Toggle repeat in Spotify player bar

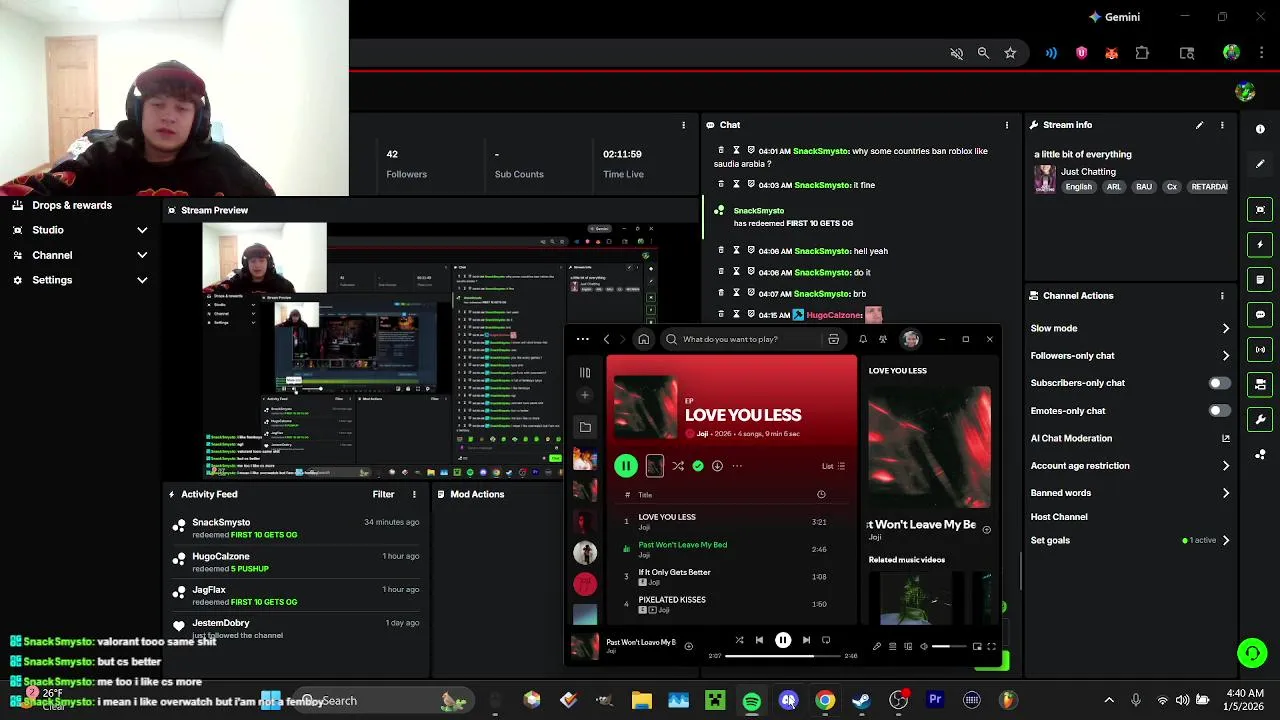826,640
